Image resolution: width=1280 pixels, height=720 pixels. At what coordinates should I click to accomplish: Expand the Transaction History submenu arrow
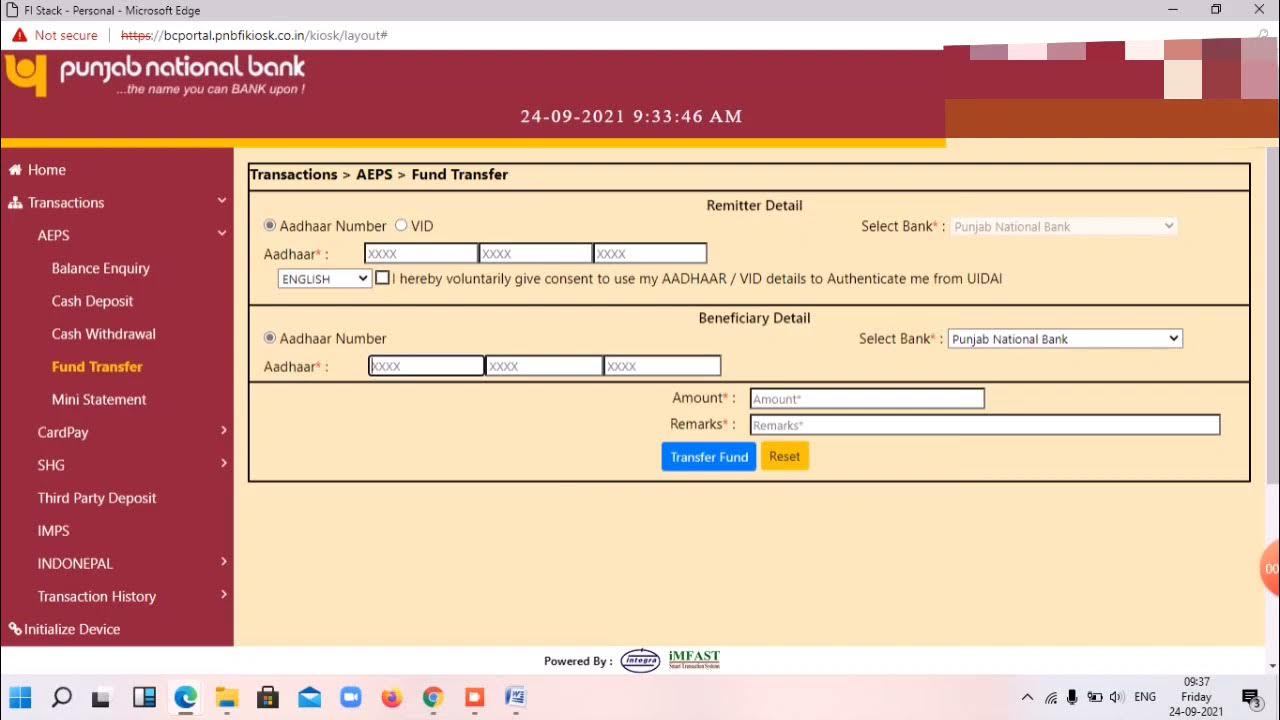coord(223,595)
